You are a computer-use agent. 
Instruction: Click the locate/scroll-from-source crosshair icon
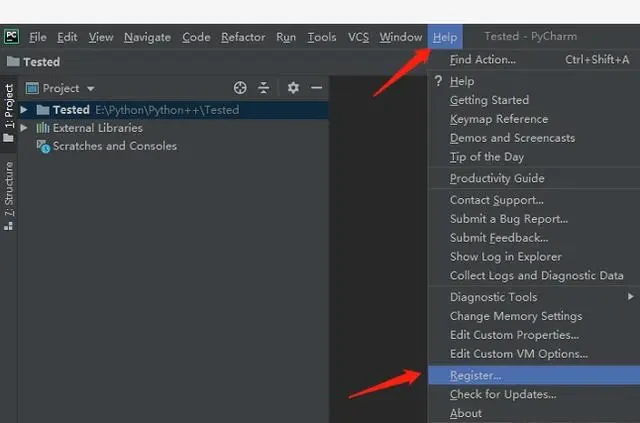240,88
